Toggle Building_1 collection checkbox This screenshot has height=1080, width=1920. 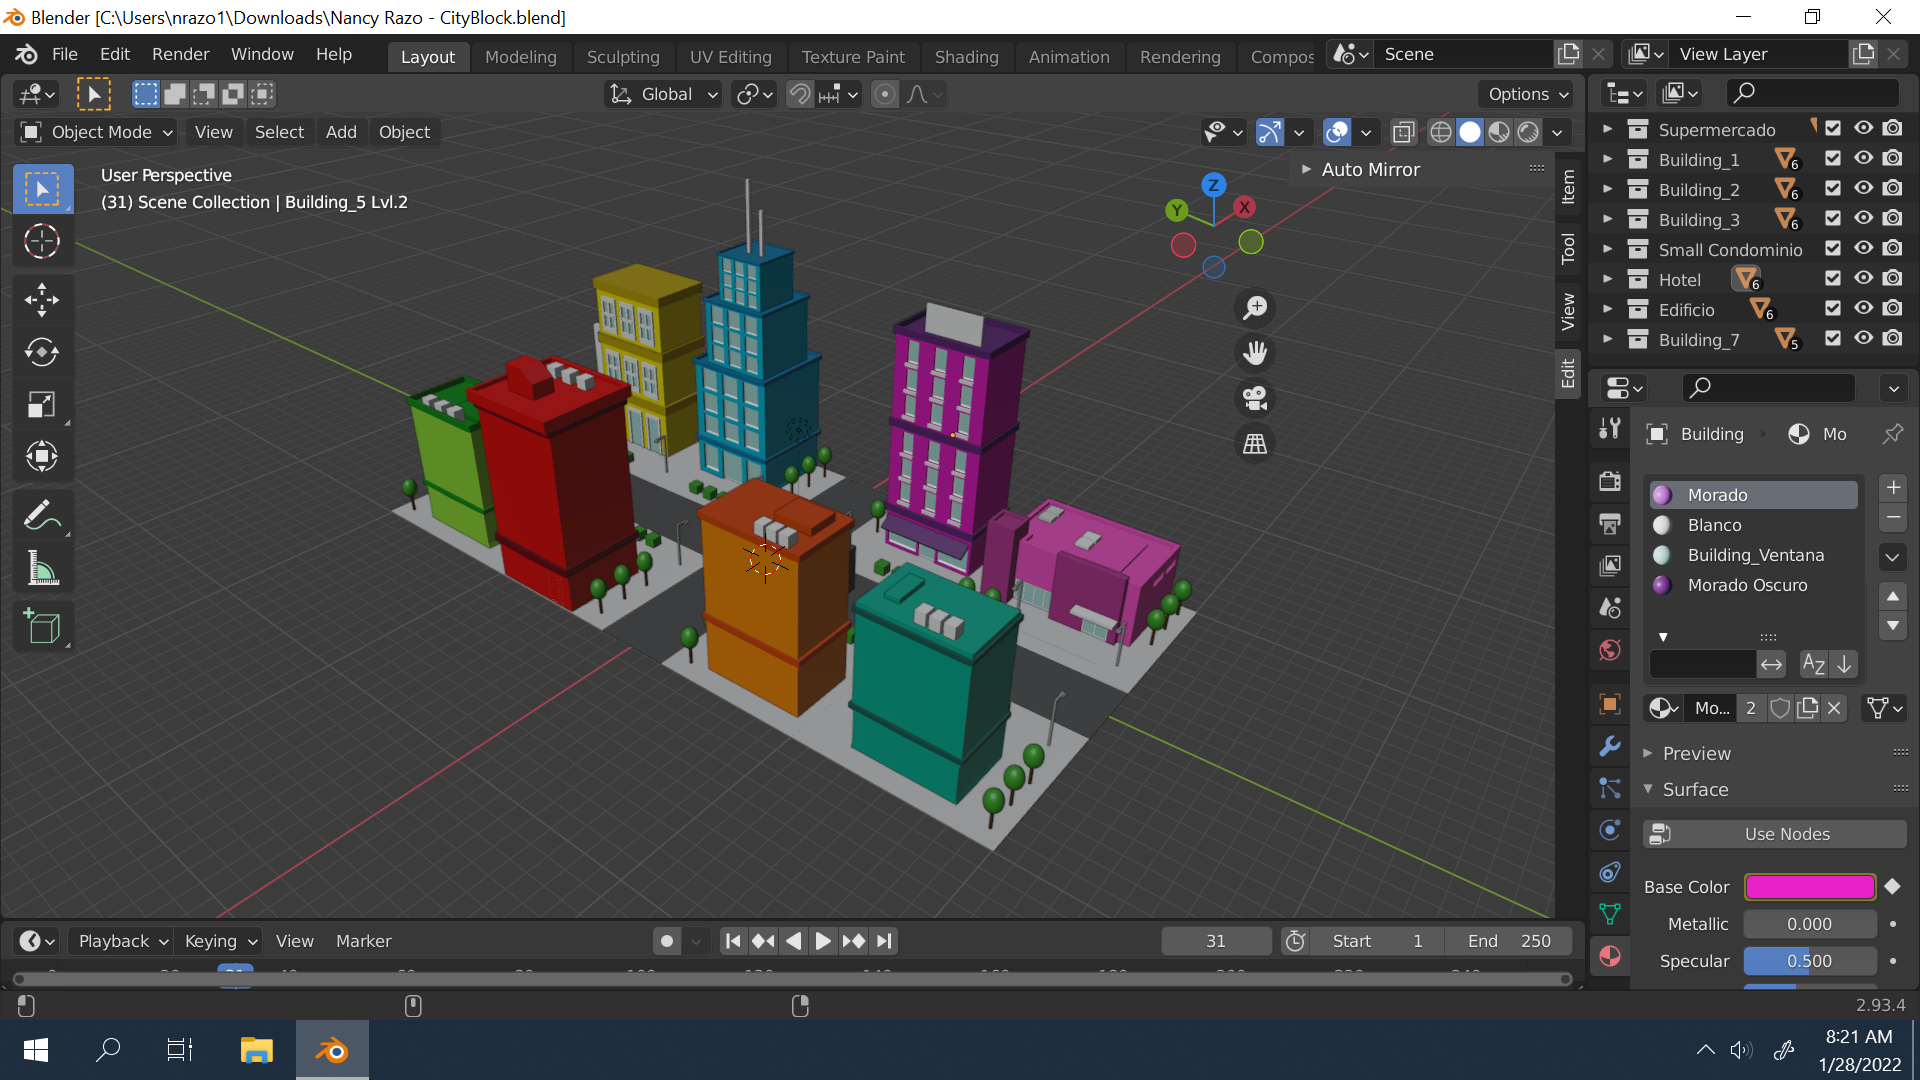pos(1833,159)
